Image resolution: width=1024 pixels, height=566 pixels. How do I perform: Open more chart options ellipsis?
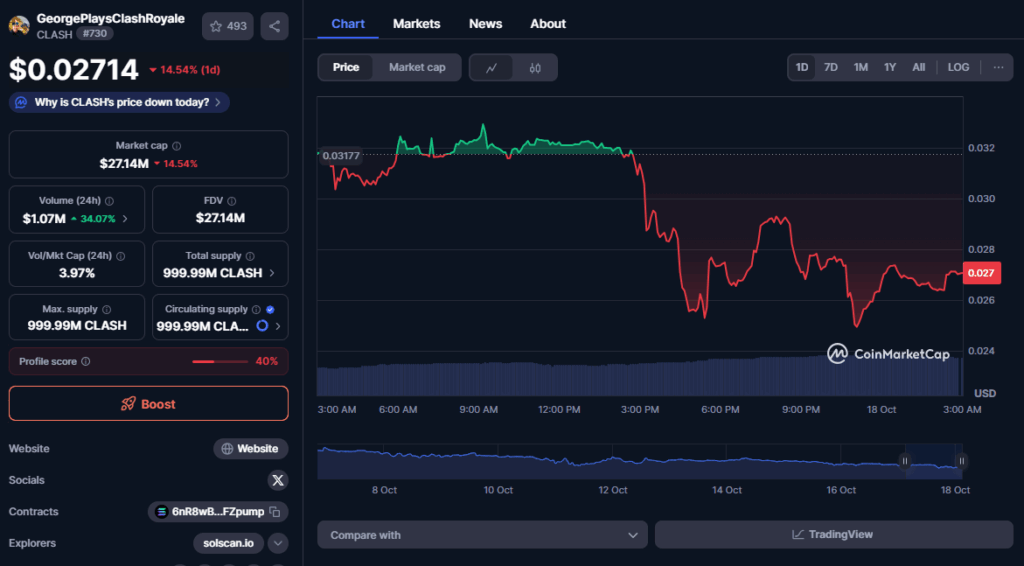[998, 67]
